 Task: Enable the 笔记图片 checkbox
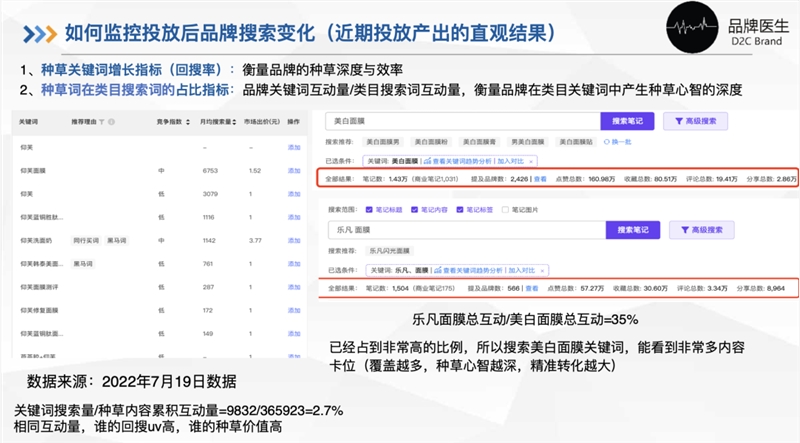coord(505,210)
